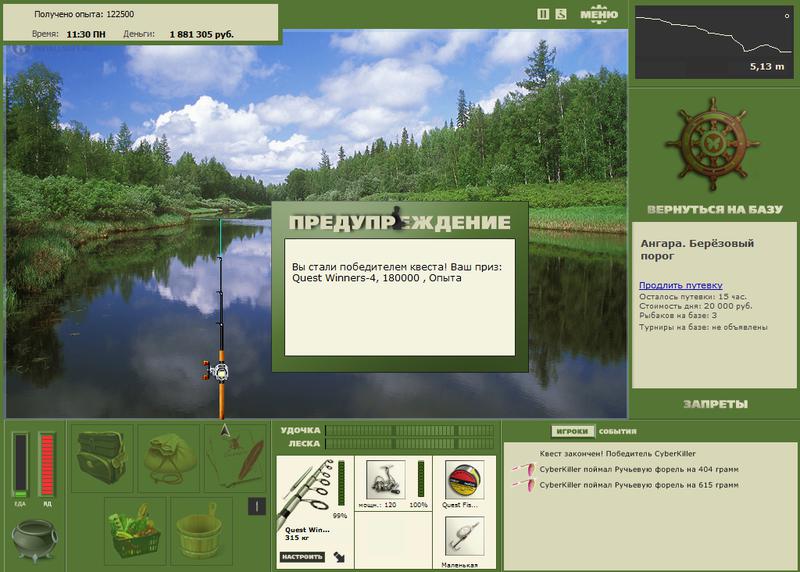The image size is (800, 572).
Task: Click the money value 1 881 305 руб.
Action: click(x=202, y=34)
